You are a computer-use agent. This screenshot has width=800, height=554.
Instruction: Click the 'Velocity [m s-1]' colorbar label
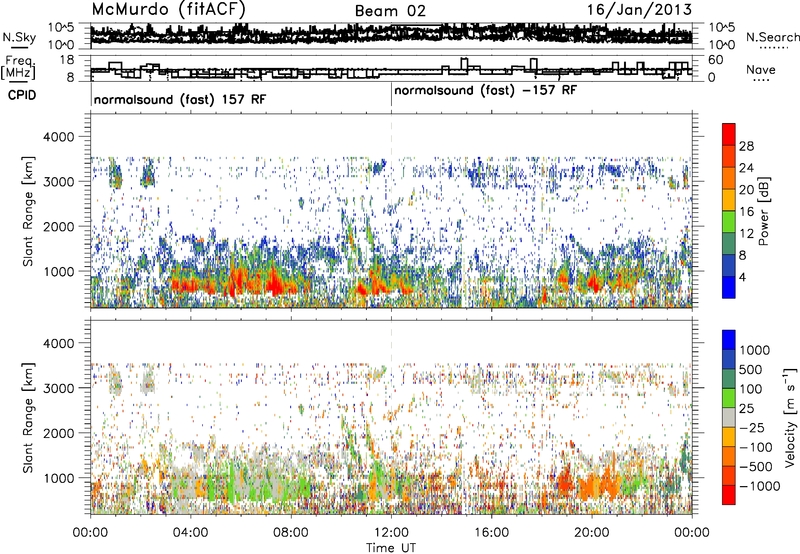pyautogui.click(x=789, y=417)
